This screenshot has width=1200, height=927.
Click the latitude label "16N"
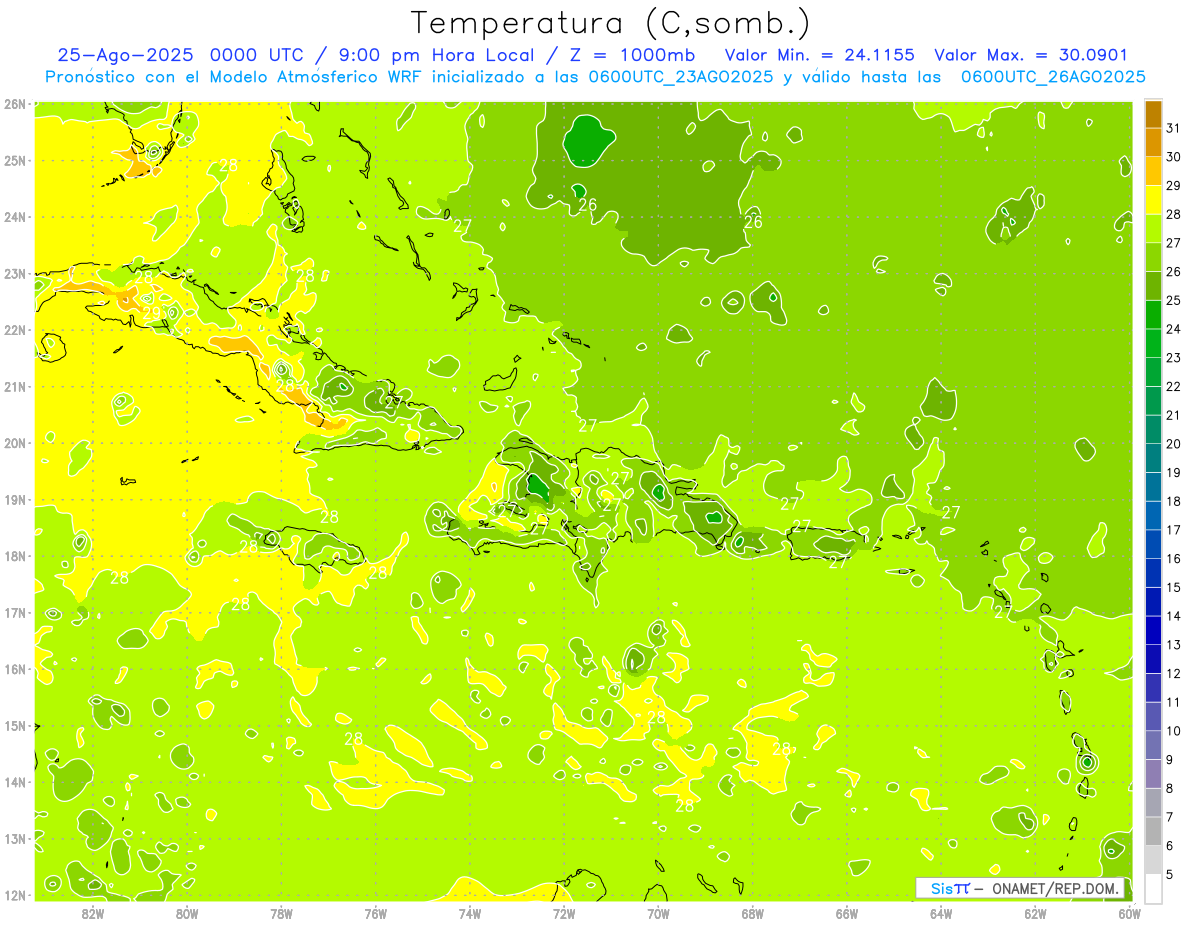[x=14, y=669]
